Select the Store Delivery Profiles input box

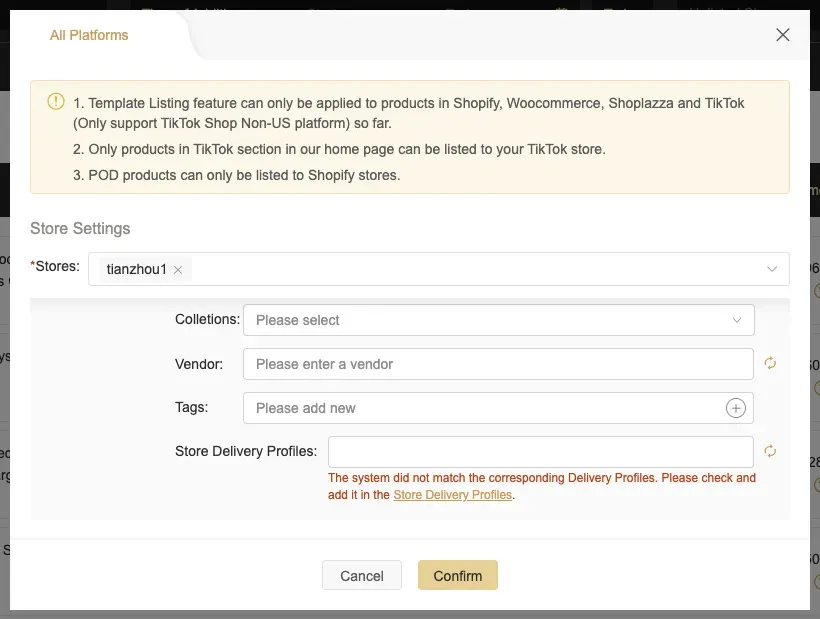540,452
